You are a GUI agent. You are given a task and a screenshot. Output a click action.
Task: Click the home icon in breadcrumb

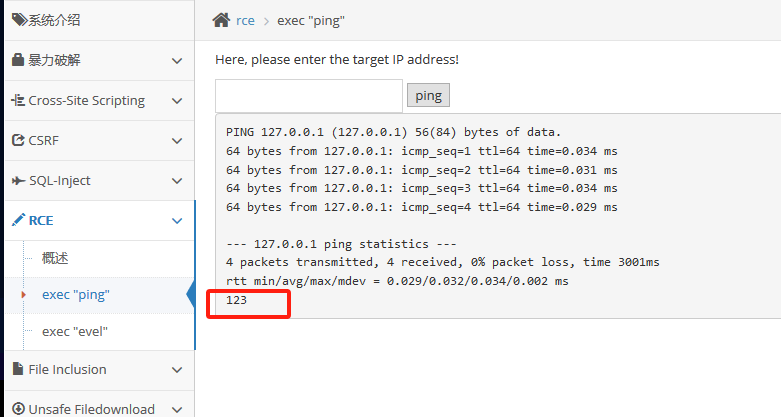tap(221, 20)
